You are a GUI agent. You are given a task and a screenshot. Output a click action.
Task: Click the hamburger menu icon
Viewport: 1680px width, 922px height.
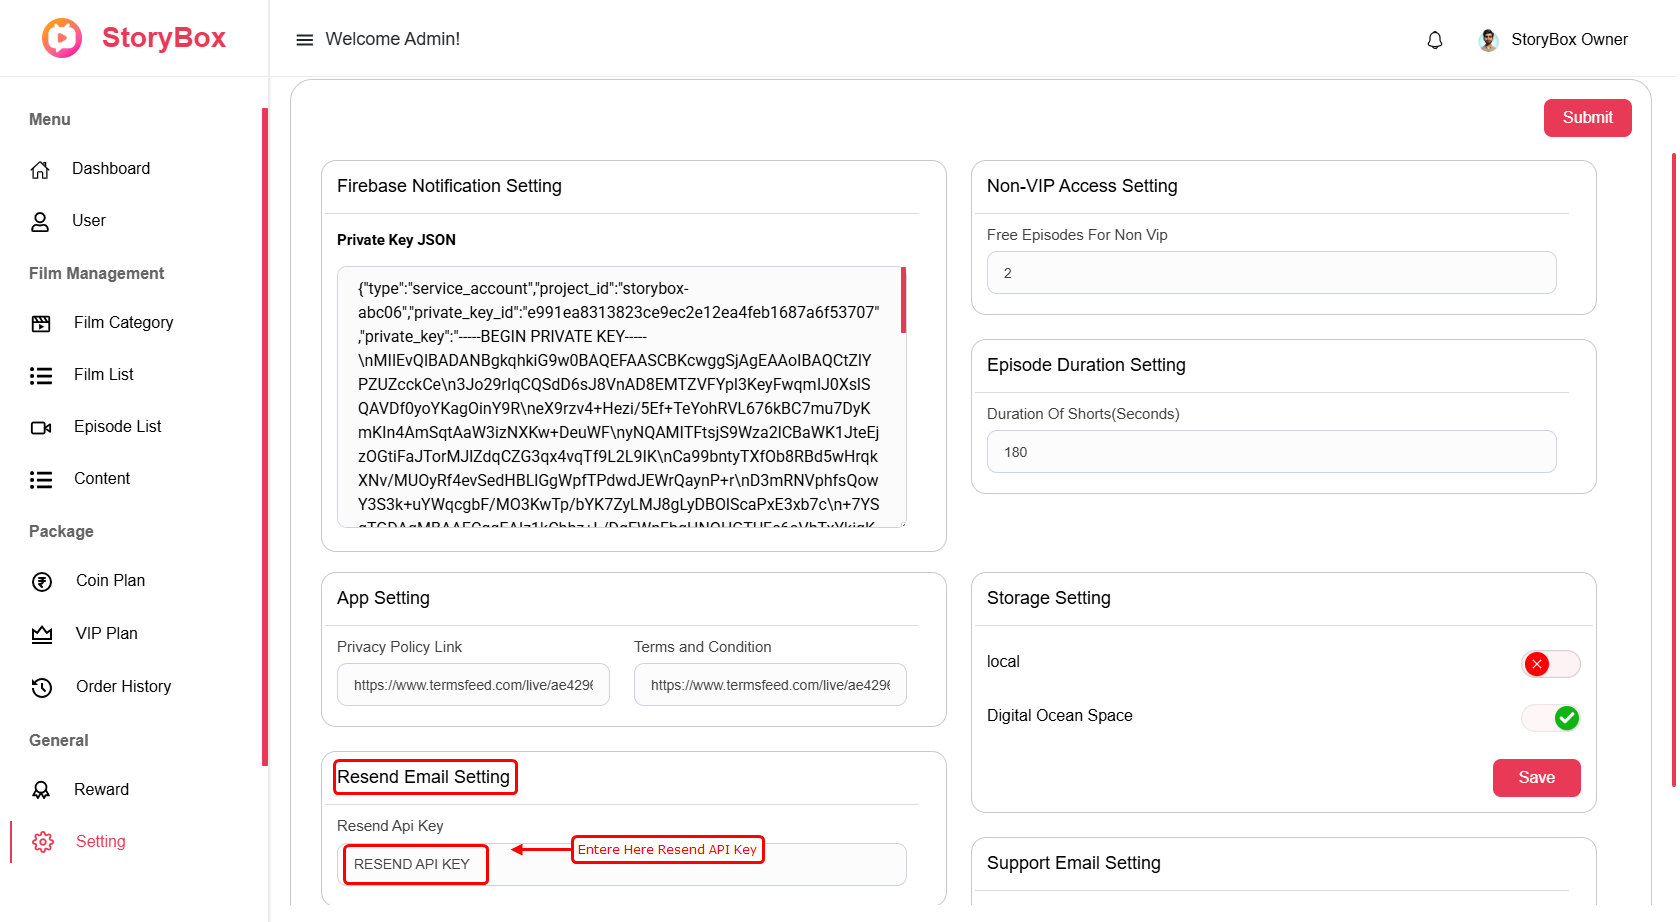pyautogui.click(x=304, y=40)
